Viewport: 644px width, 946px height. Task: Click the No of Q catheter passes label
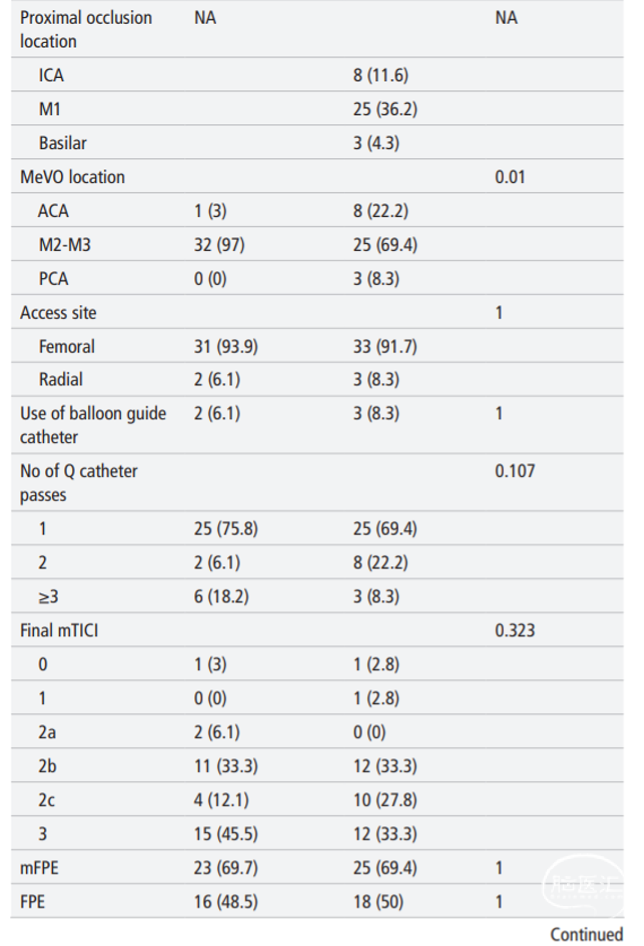tap(78, 483)
